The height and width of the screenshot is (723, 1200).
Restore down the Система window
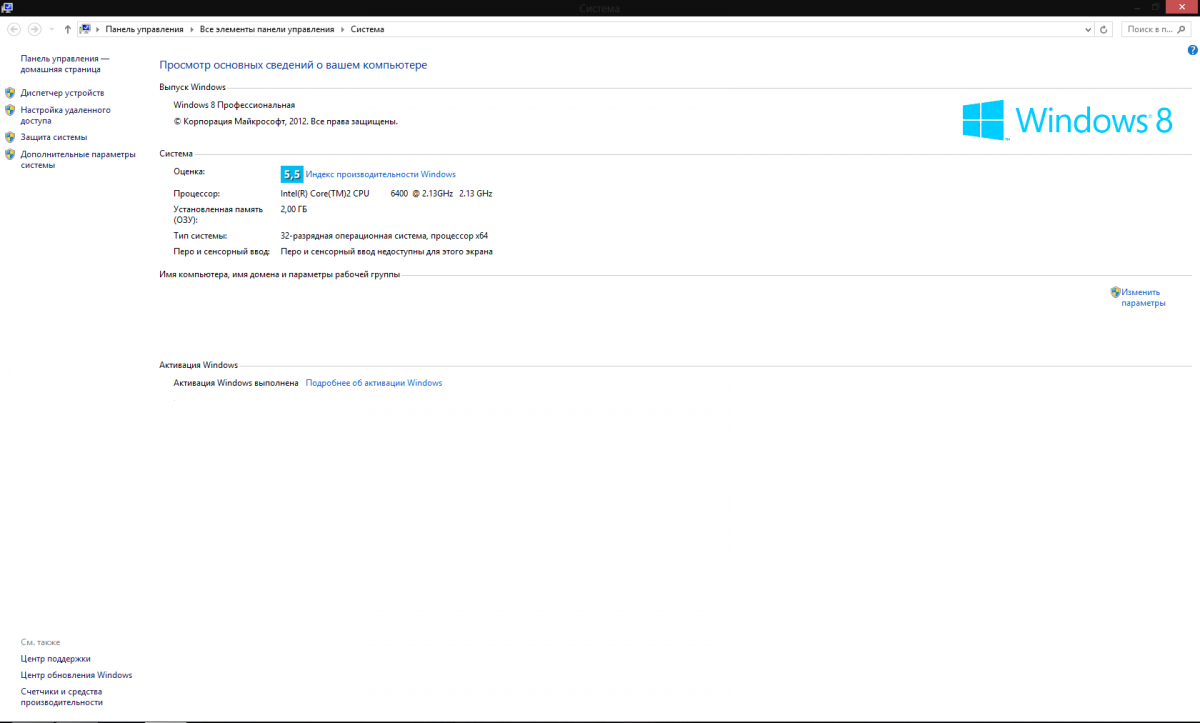tap(1155, 8)
